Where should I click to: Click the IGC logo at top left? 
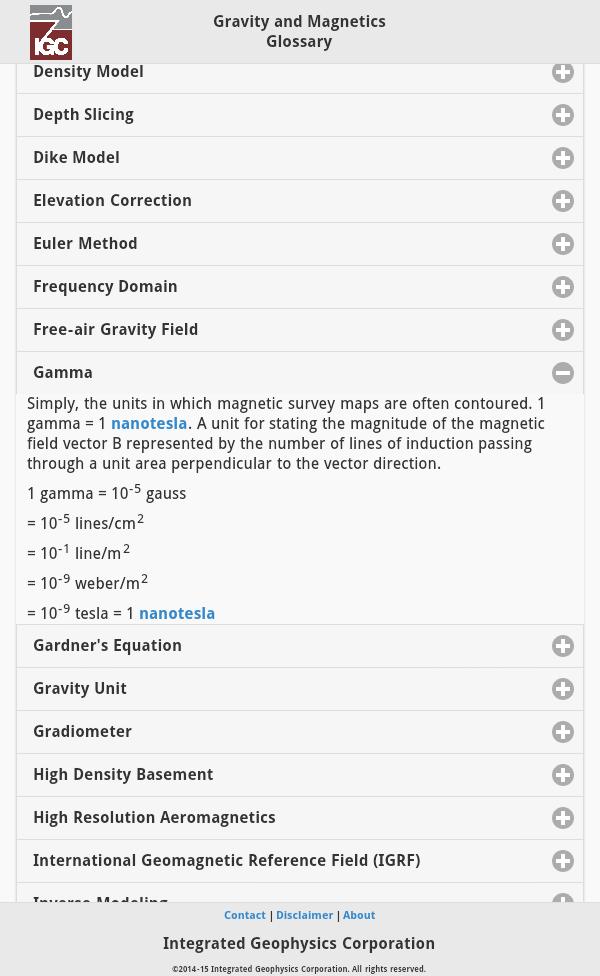pos(51,31)
